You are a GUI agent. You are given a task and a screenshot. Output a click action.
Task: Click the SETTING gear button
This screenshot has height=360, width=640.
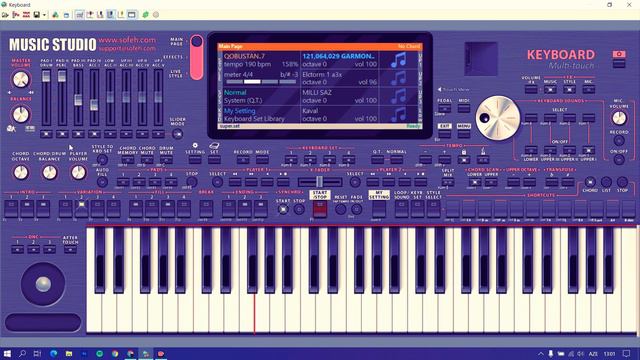195,159
